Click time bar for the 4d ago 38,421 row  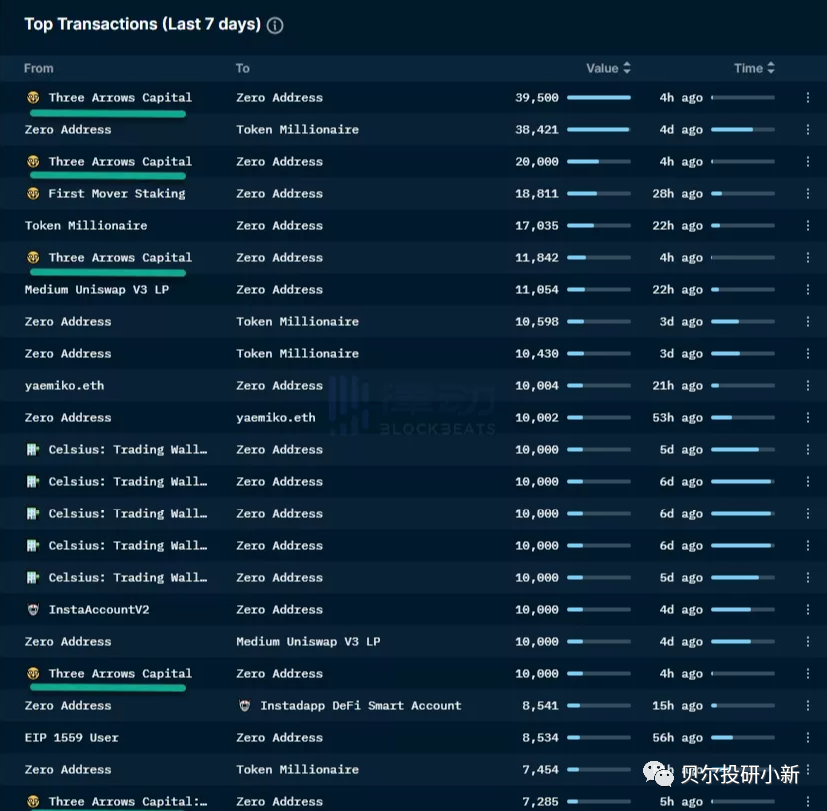743,130
